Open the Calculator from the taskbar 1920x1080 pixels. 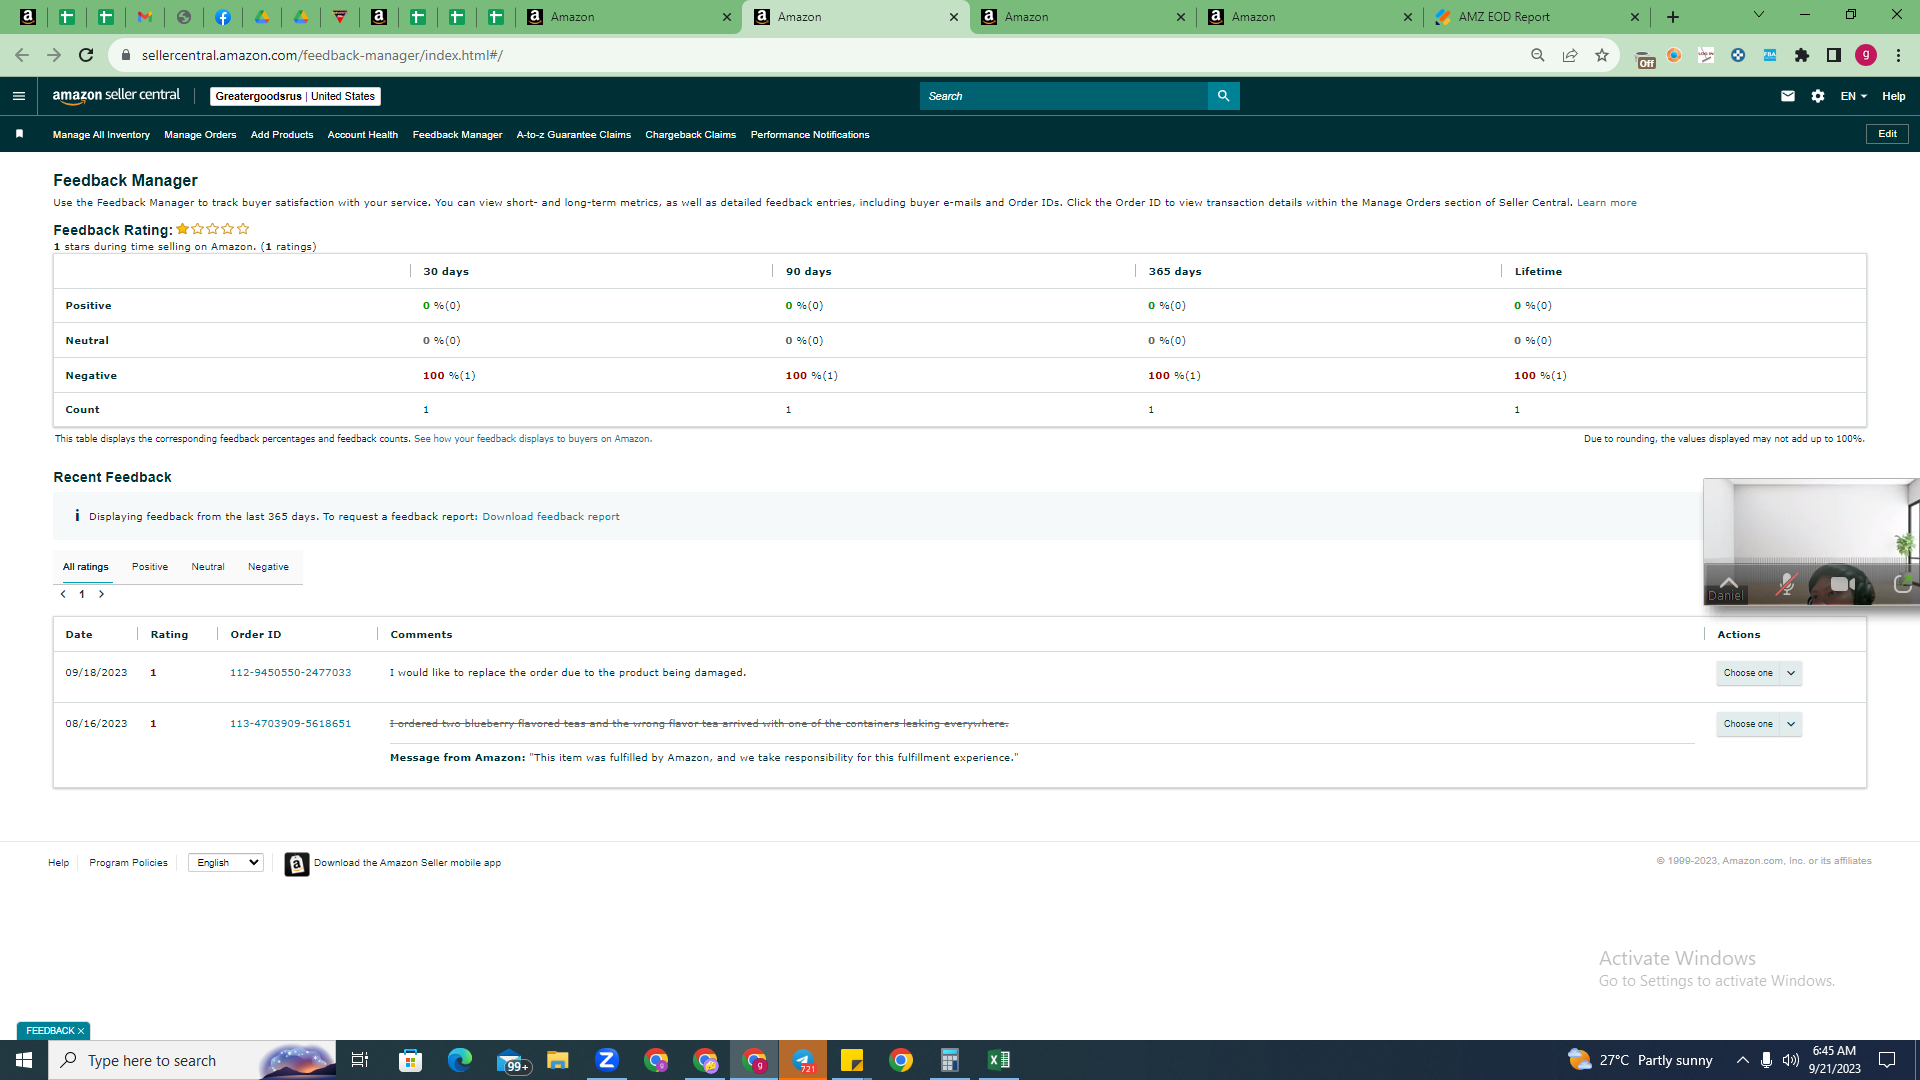pyautogui.click(x=949, y=1060)
